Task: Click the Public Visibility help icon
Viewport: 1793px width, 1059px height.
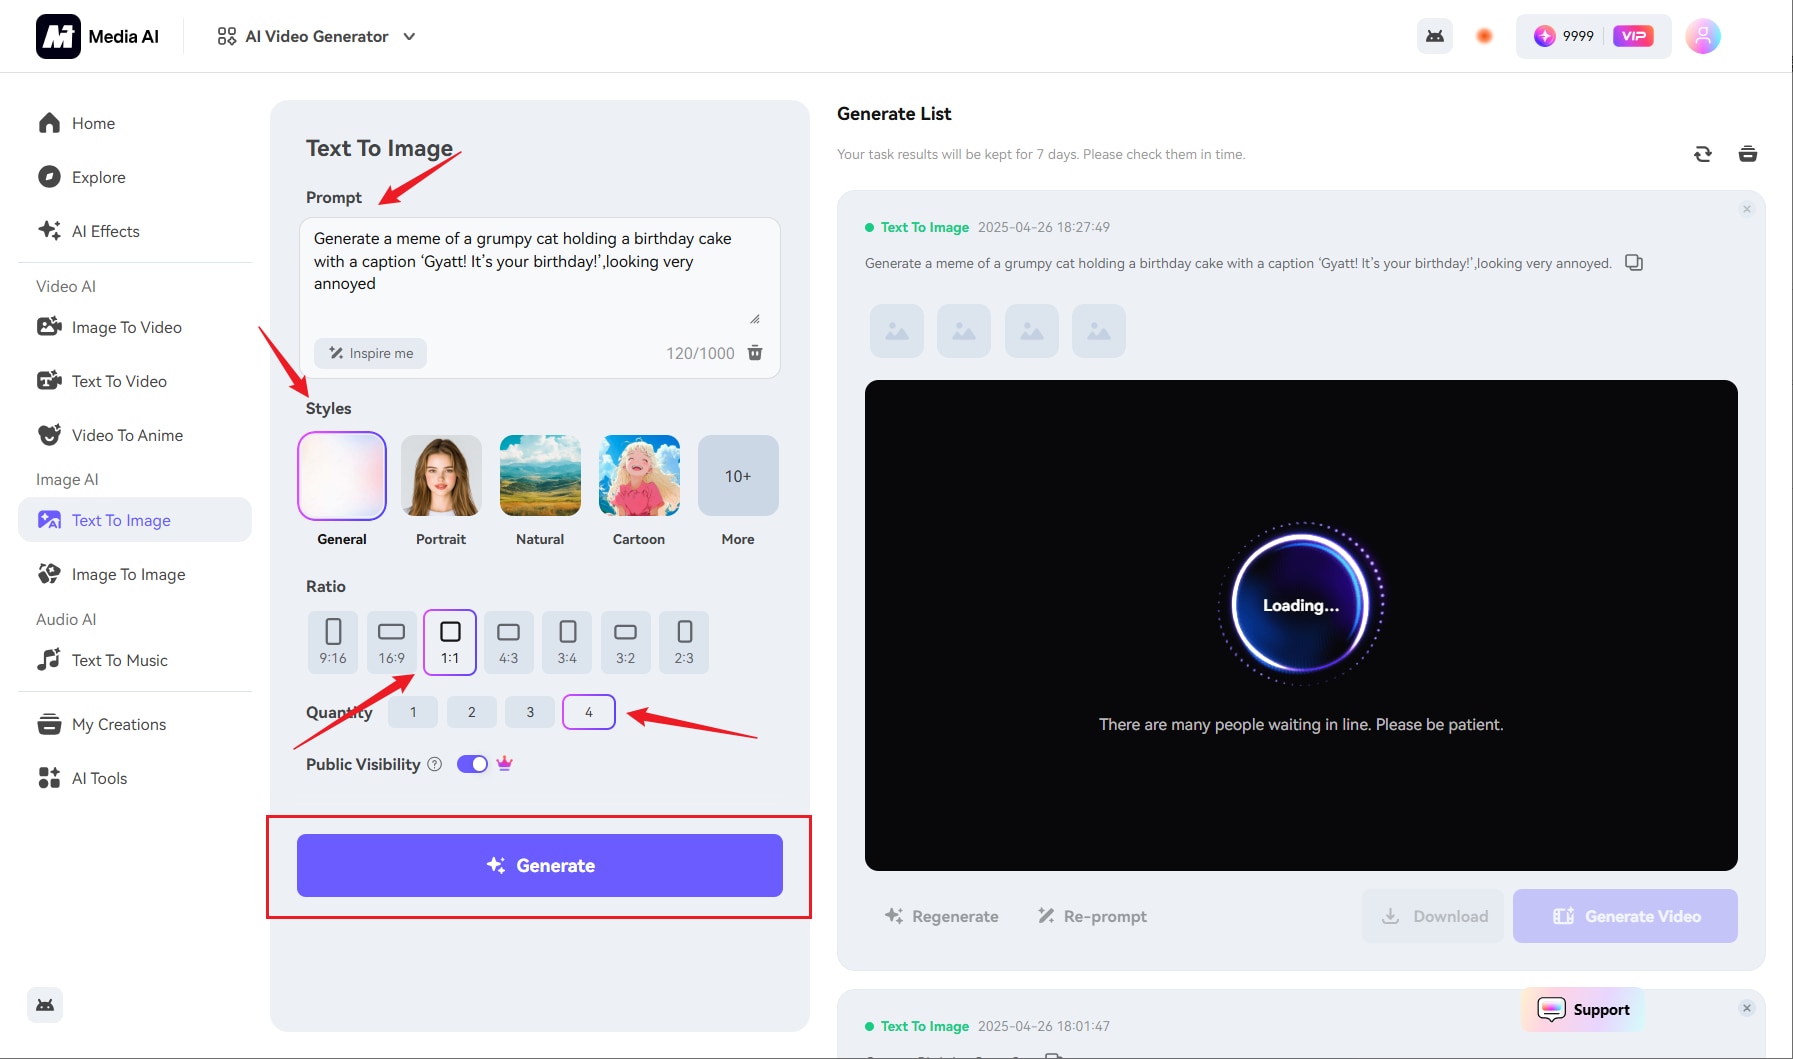Action: tap(434, 764)
